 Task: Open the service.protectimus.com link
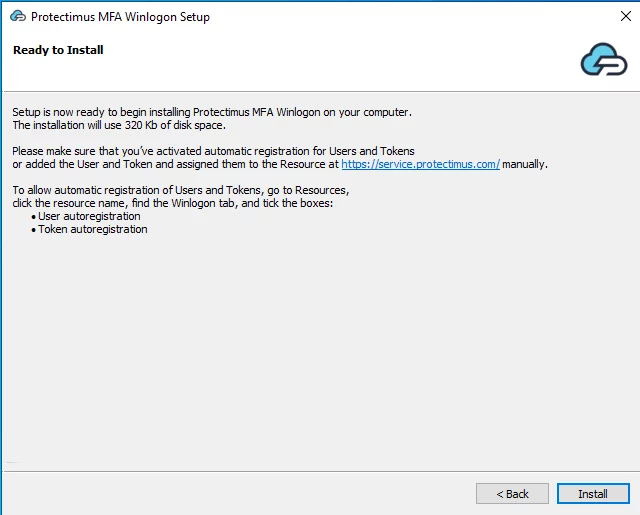[x=420, y=164]
